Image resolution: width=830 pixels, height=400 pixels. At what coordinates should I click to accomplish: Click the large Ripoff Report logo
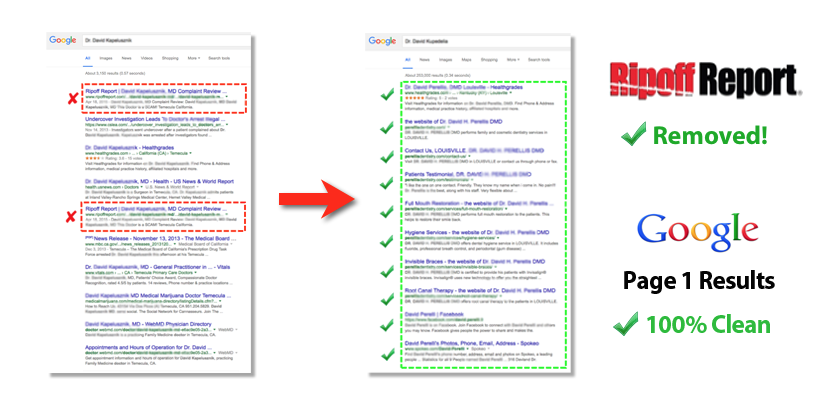click(705, 80)
